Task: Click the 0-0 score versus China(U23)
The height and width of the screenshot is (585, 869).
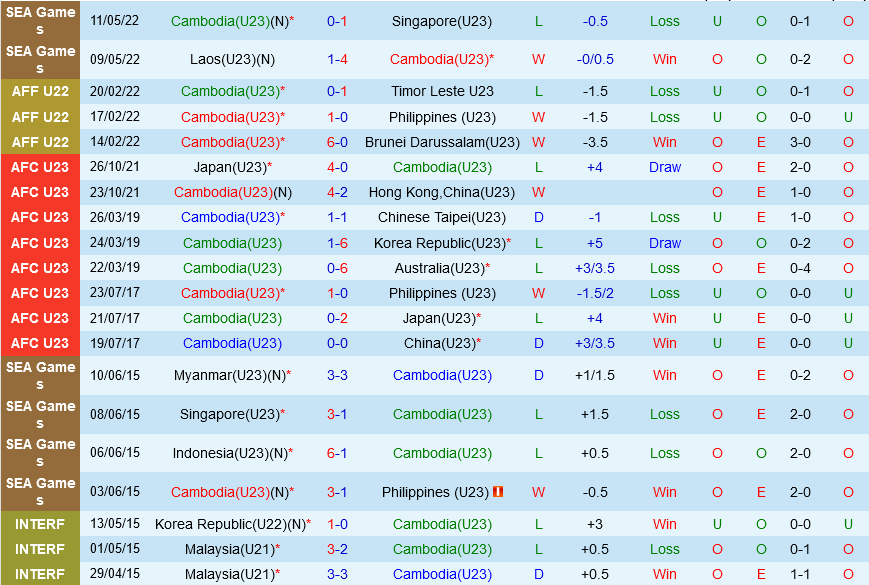Action: click(337, 343)
